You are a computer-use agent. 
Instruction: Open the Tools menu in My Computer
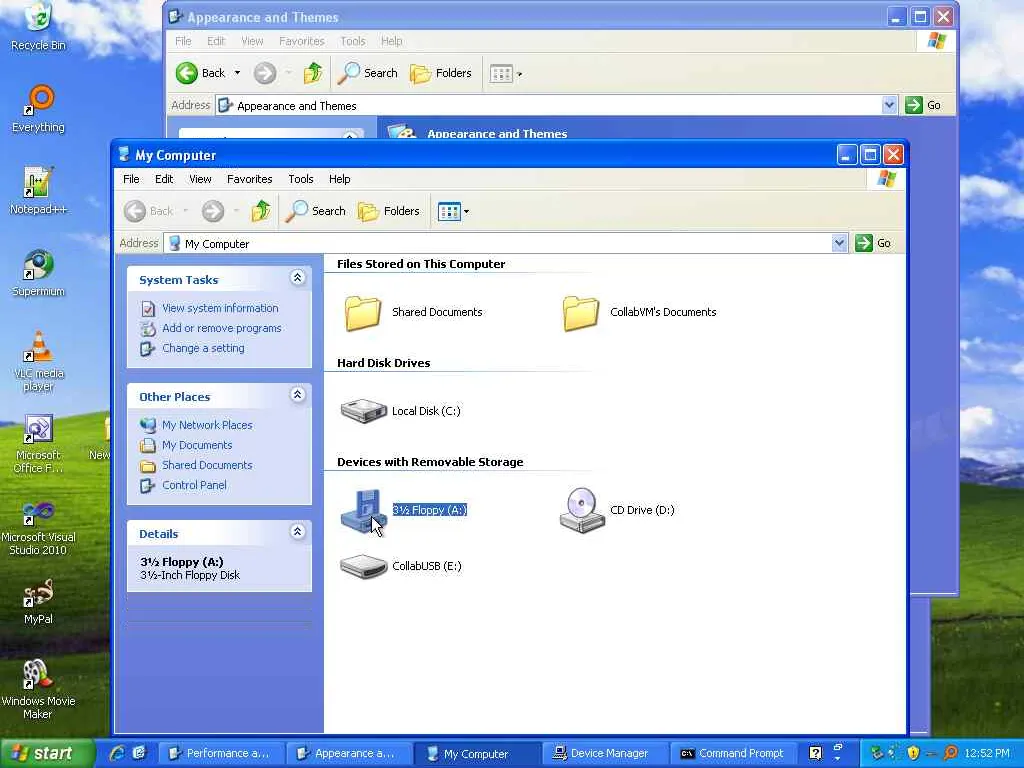click(x=301, y=179)
